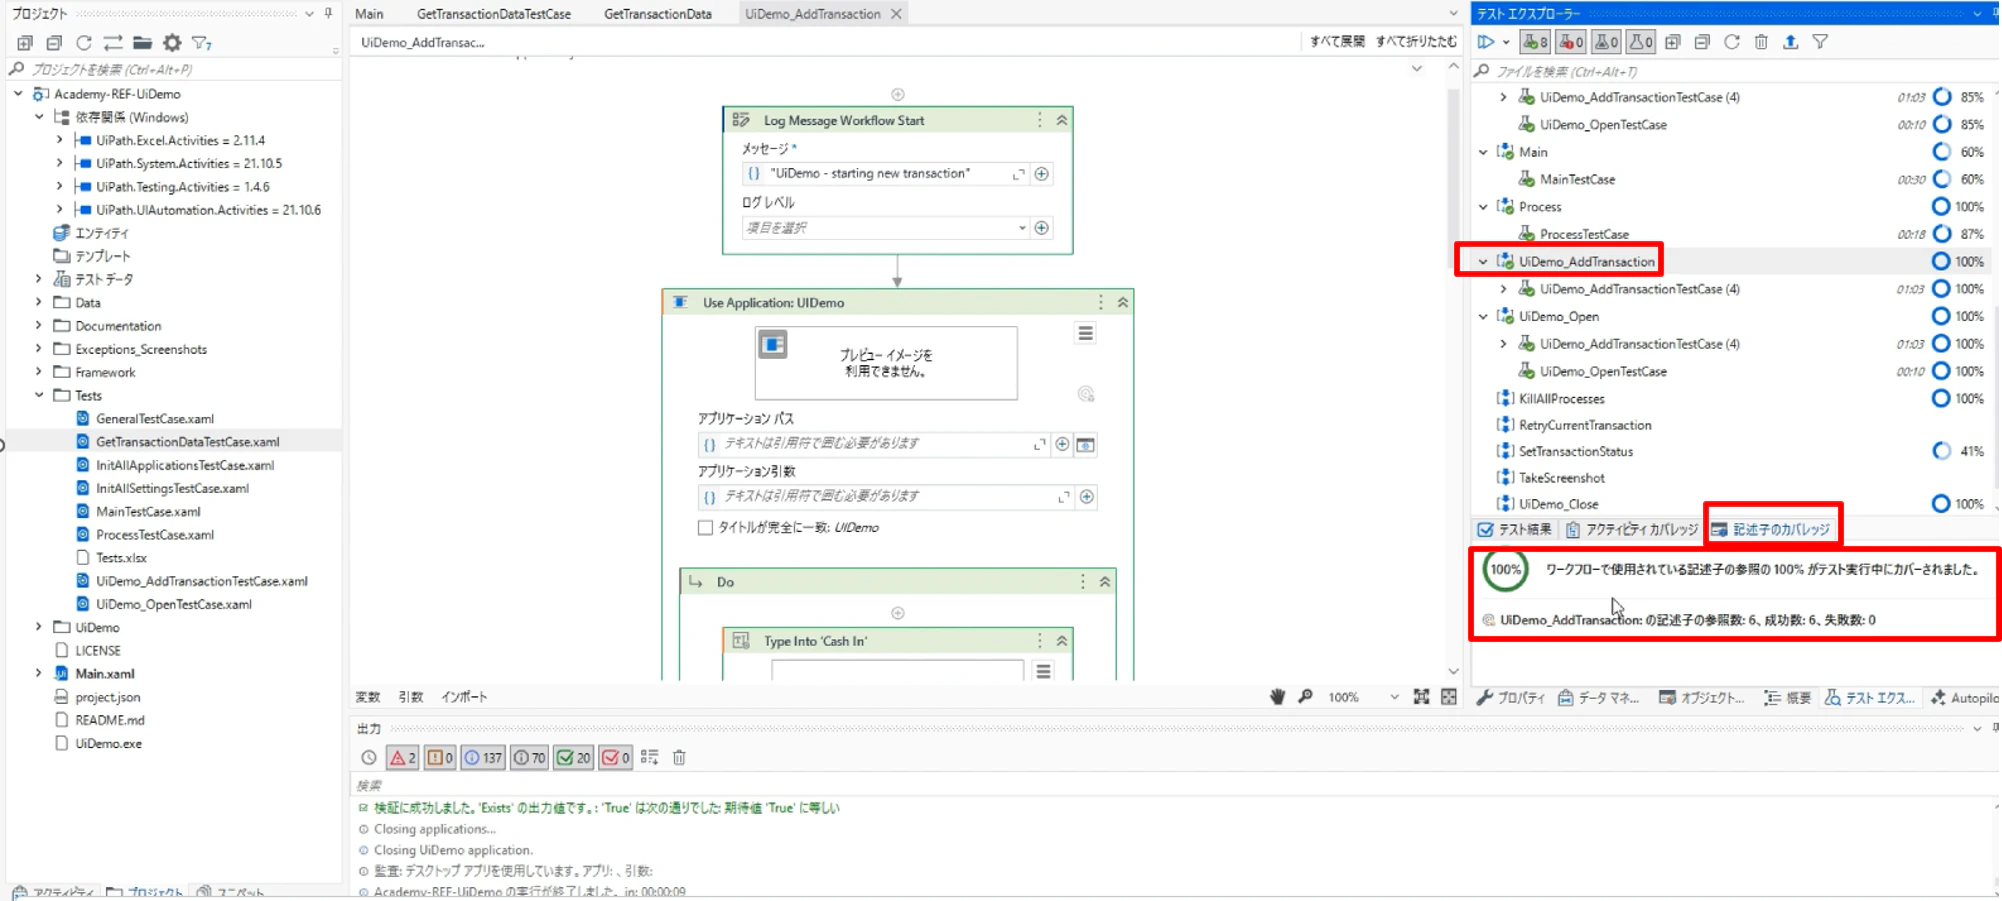Viewport: 2002px width, 901px height.
Task: Click the fit-to-screen icon in the designer footer
Action: pyautogui.click(x=1421, y=697)
